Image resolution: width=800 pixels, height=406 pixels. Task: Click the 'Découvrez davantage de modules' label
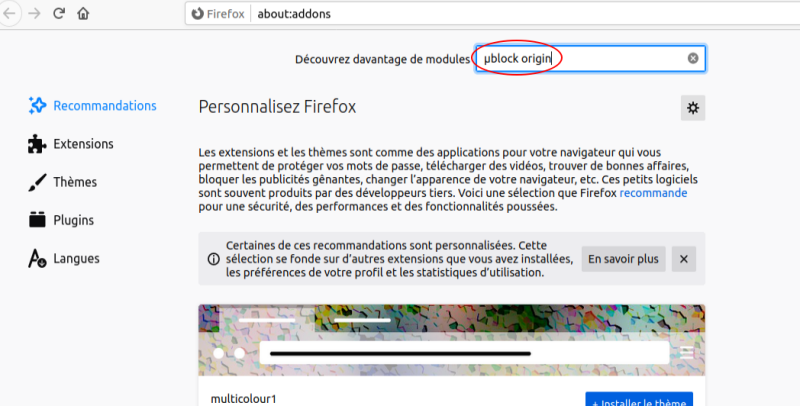(382, 59)
